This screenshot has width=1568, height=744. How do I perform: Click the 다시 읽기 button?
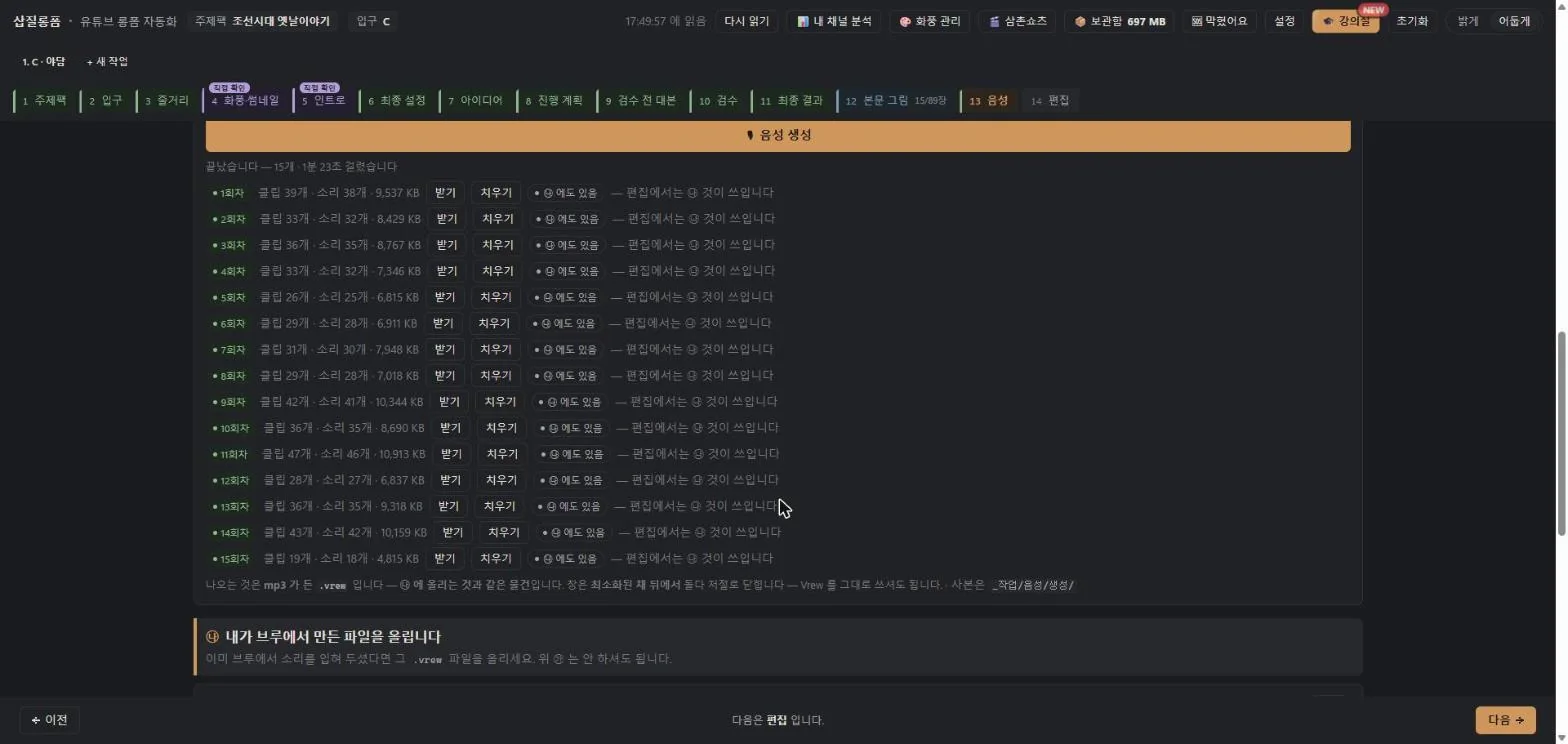746,21
